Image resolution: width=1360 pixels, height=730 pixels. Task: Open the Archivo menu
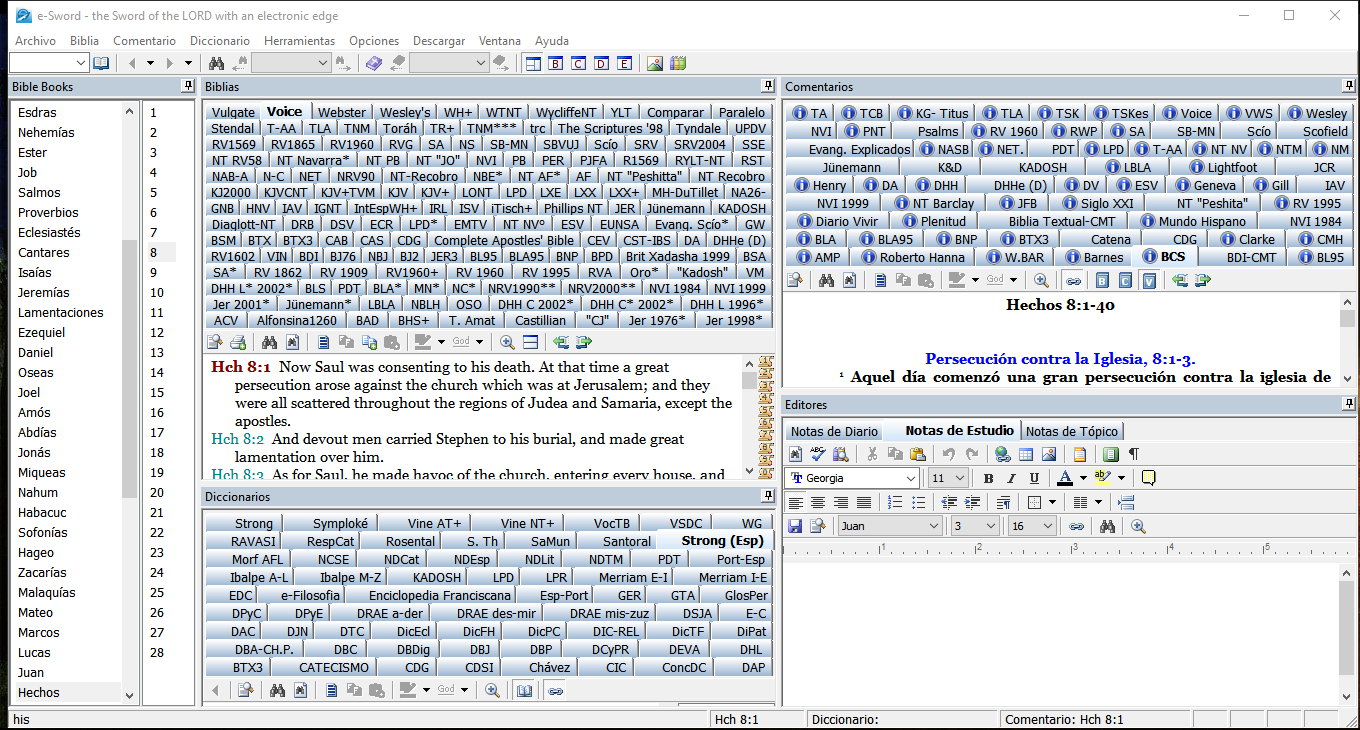tap(35, 41)
